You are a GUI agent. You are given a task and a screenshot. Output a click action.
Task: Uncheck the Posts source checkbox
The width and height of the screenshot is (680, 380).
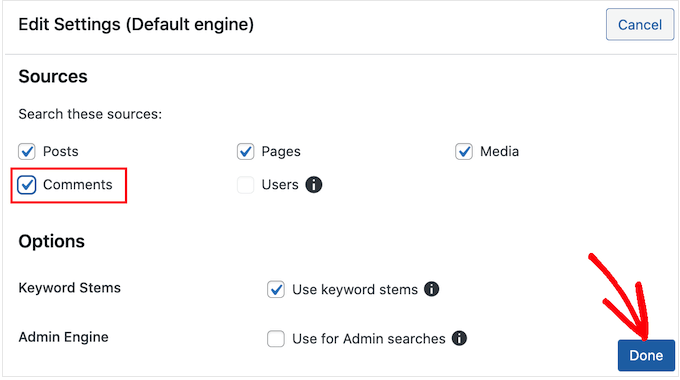tap(27, 152)
